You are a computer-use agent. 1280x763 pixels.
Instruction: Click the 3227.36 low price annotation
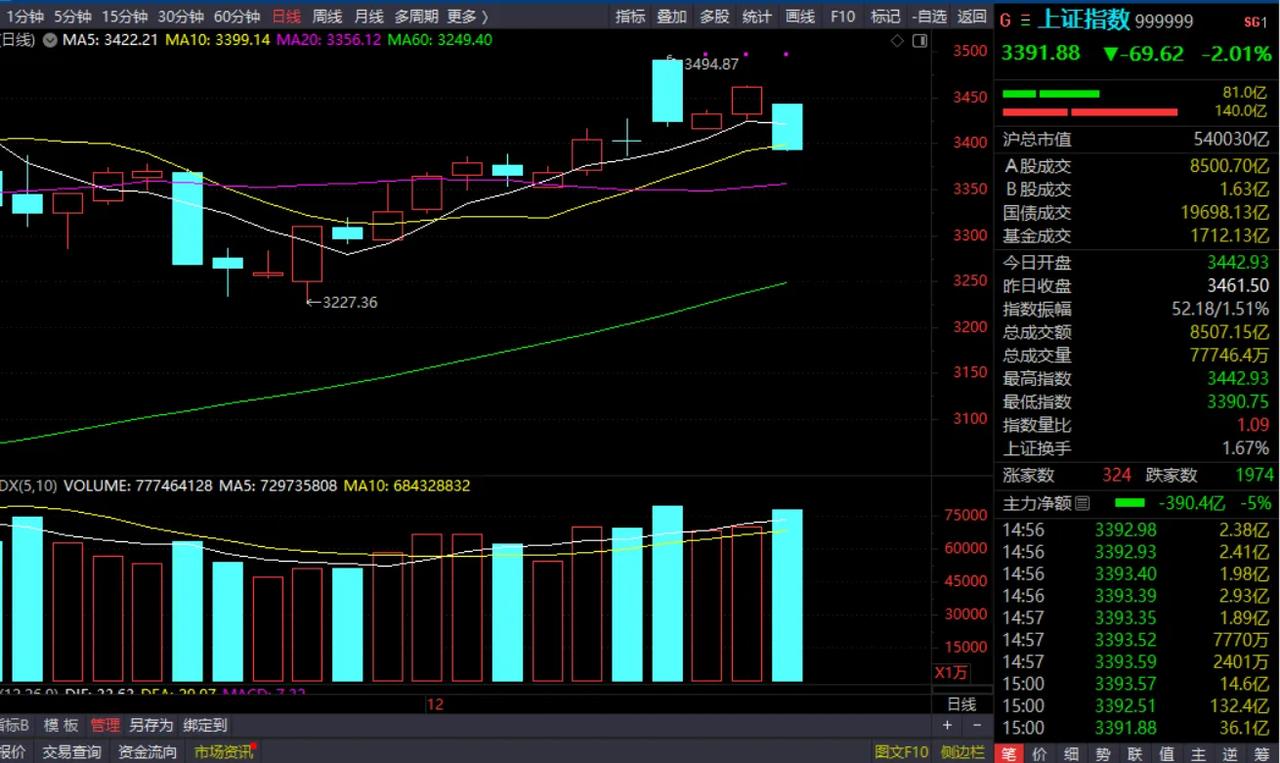coord(349,302)
